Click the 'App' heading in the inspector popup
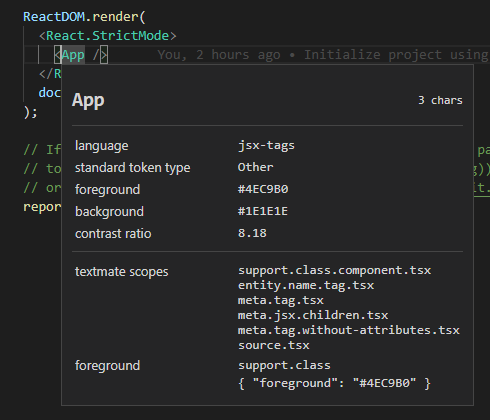This screenshot has height=420, width=490. (x=88, y=100)
